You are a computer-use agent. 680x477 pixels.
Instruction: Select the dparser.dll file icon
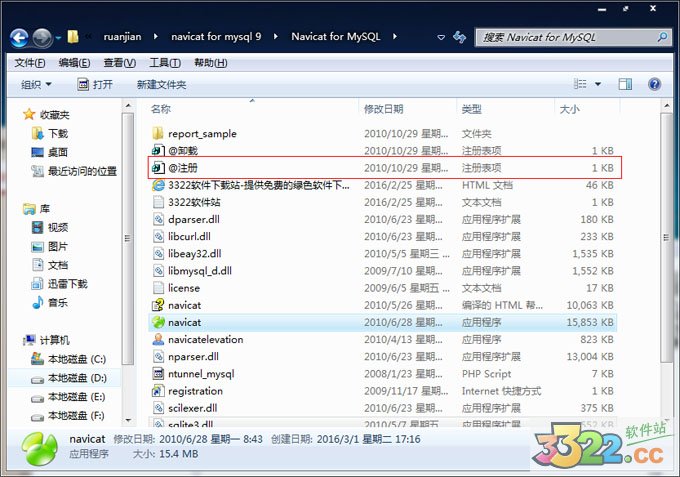point(158,219)
